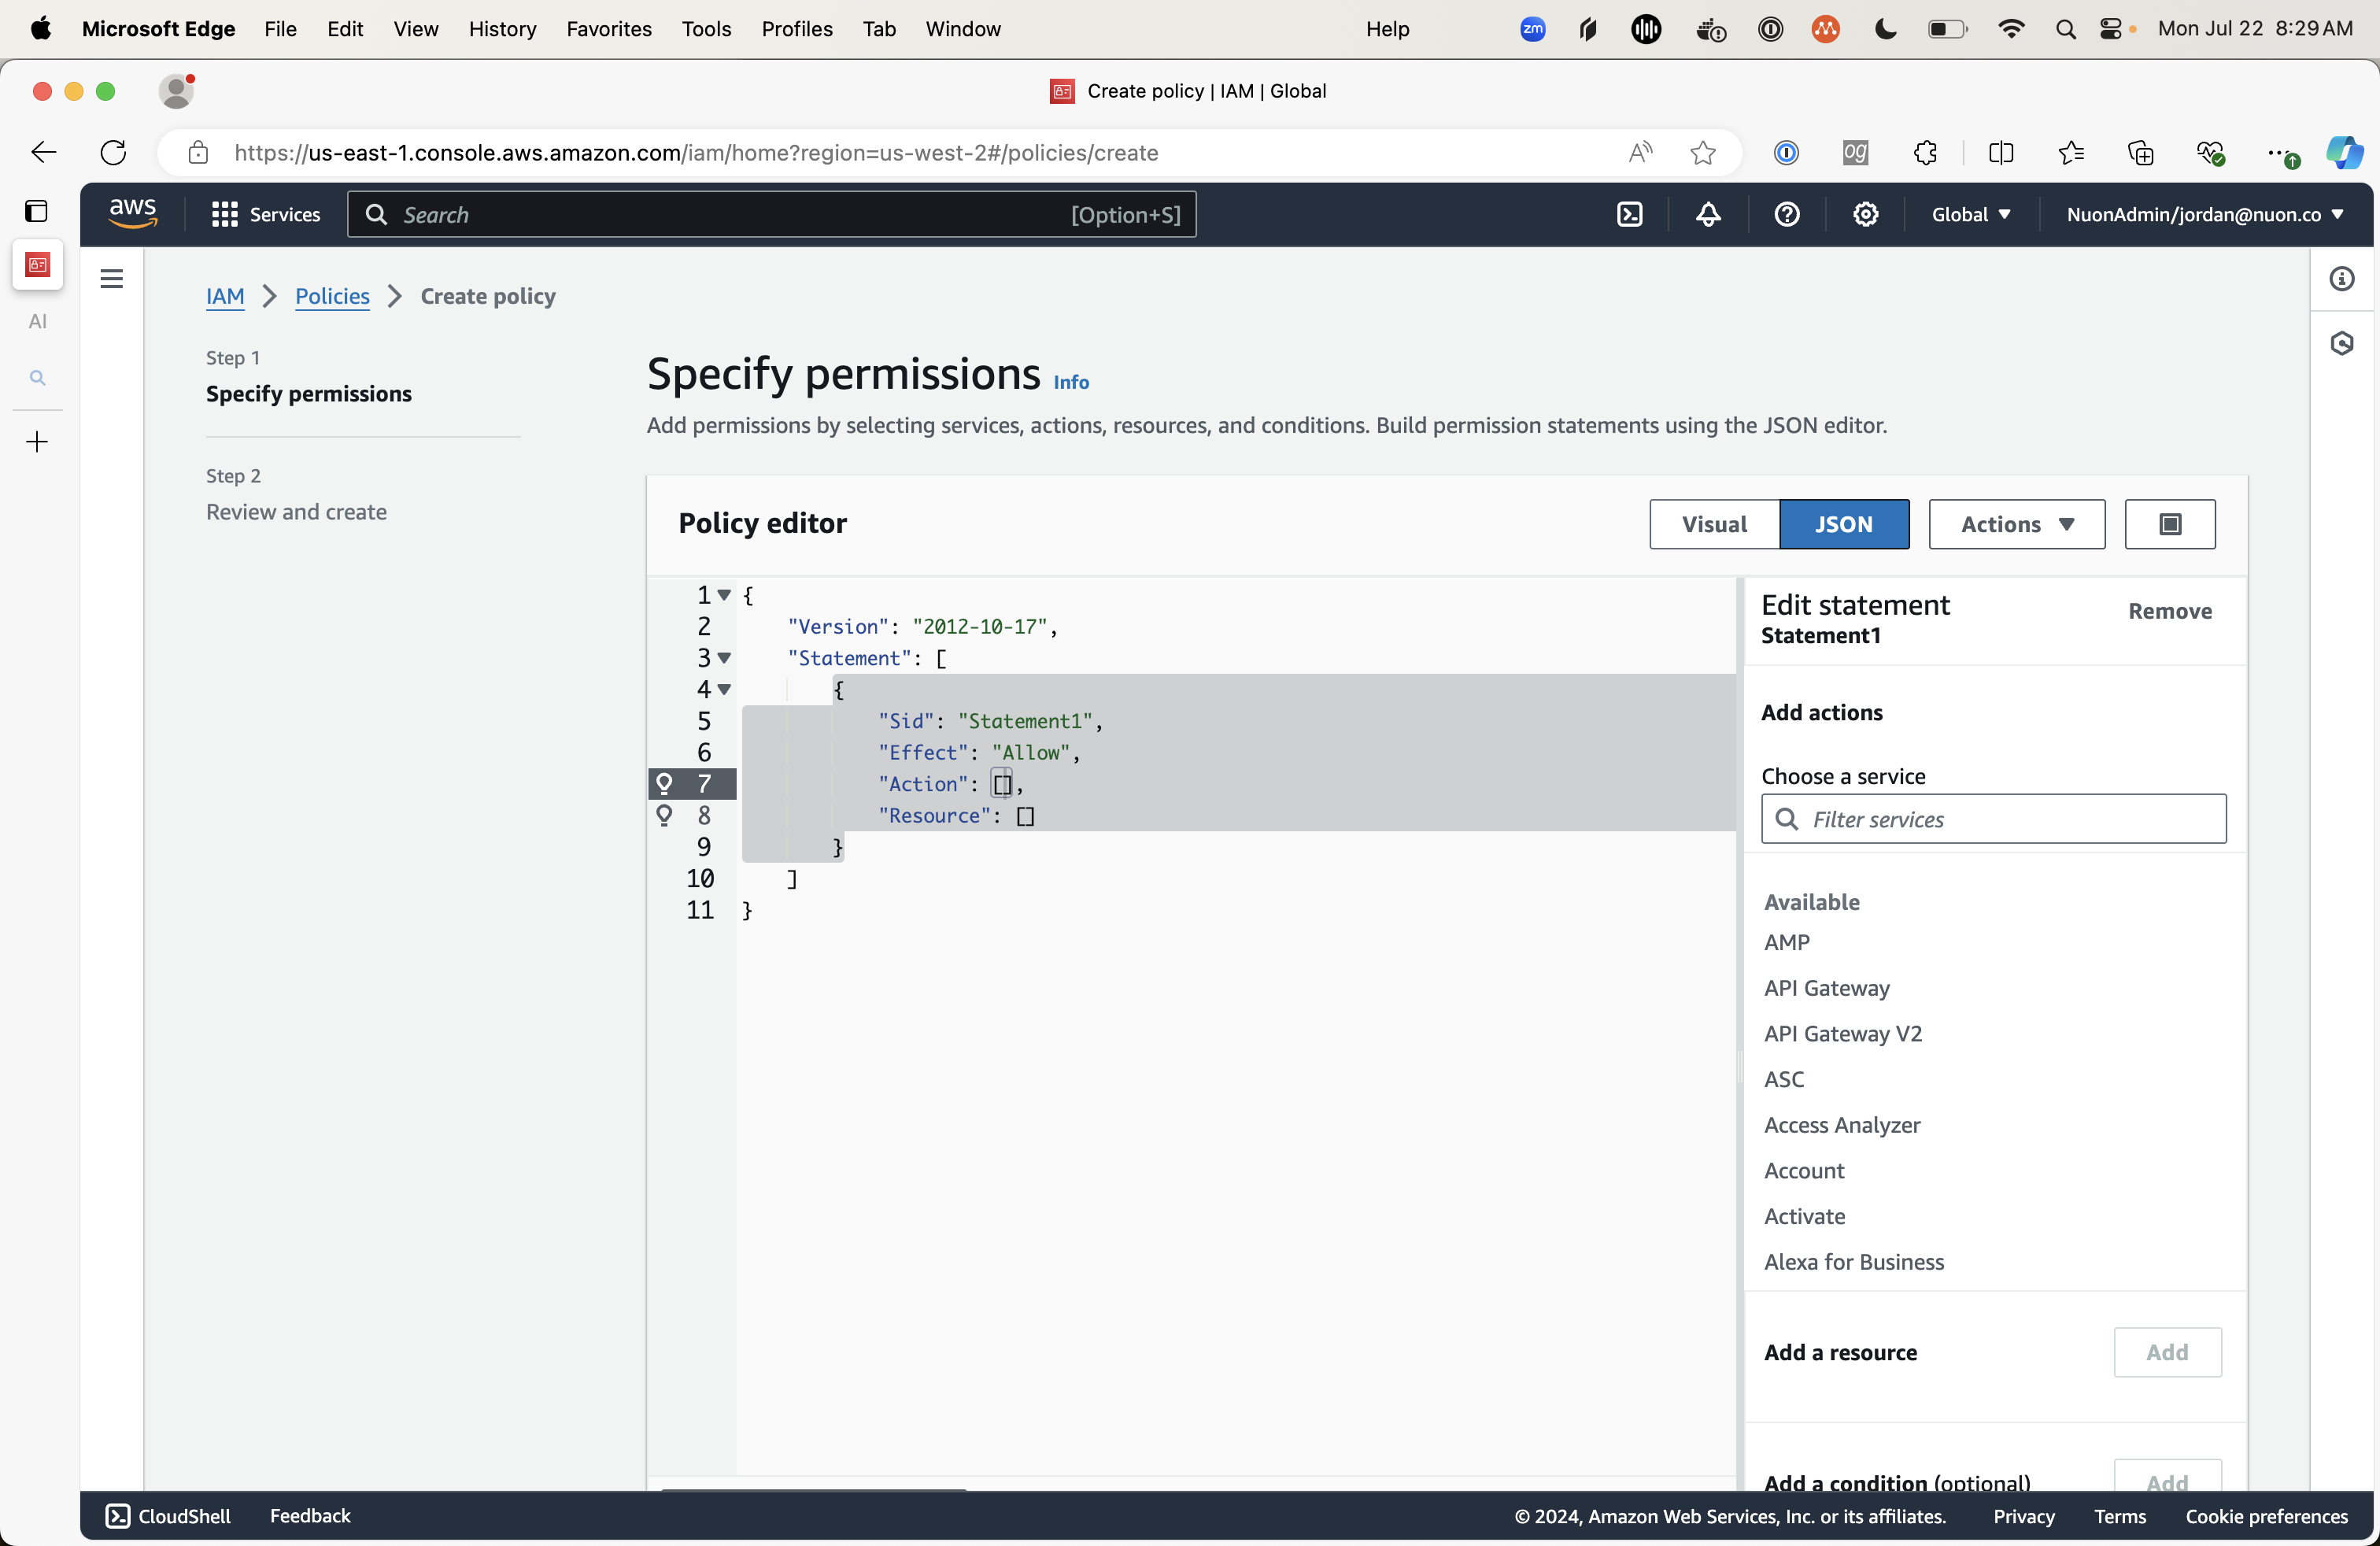Click the Policies breadcrumb link
2380x1546 pixels.
[x=332, y=296]
